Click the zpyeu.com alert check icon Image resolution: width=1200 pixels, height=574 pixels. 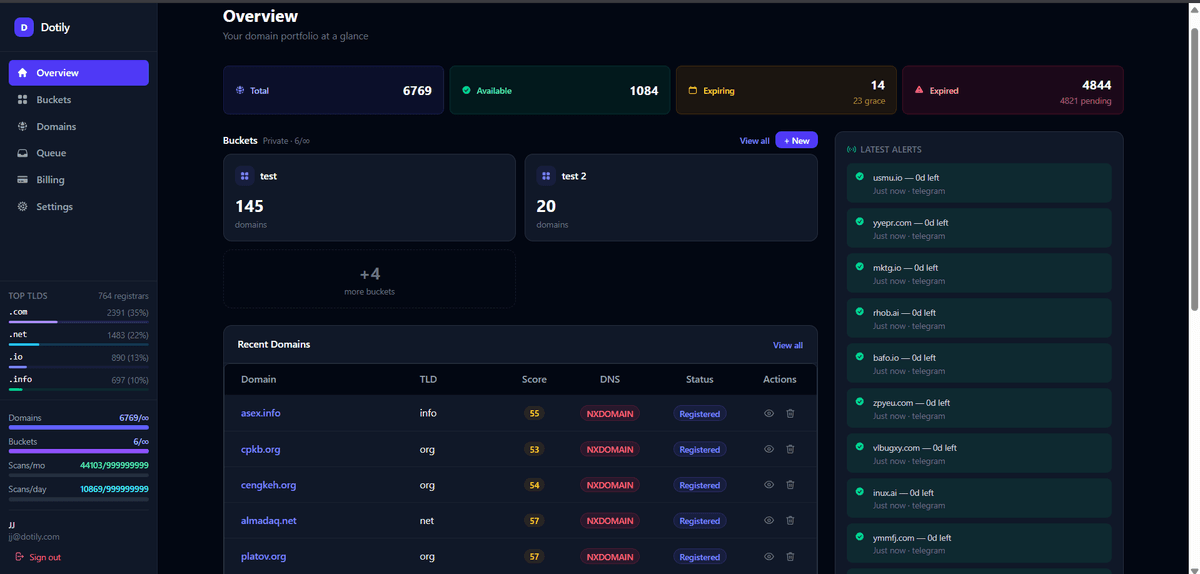click(859, 402)
